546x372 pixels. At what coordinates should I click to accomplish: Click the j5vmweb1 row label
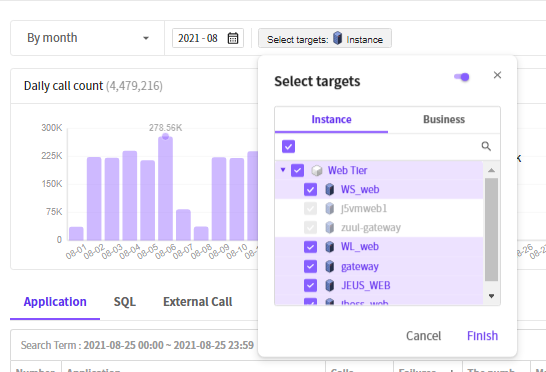pos(364,209)
